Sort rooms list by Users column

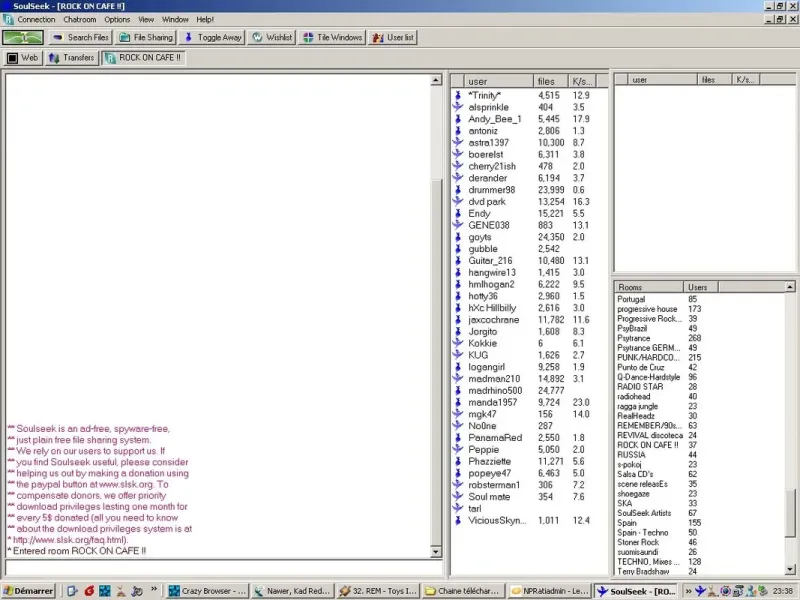click(701, 287)
